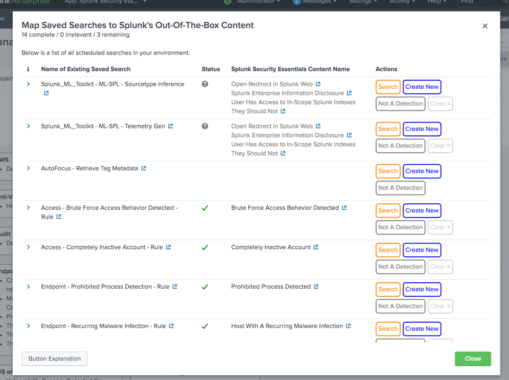Expand the Prohibited Process Detection row
Image resolution: width=509 pixels, height=380 pixels.
pos(28,286)
